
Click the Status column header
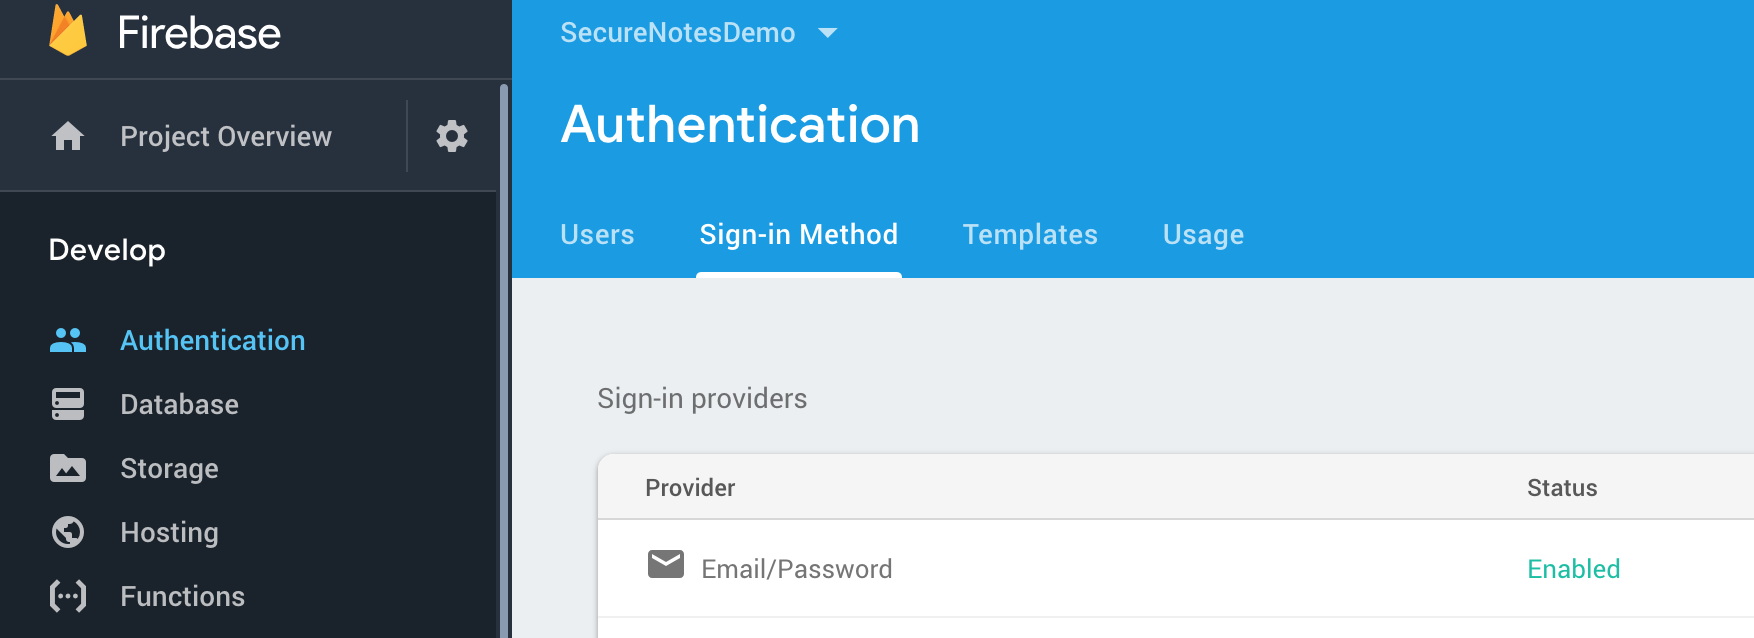1562,487
